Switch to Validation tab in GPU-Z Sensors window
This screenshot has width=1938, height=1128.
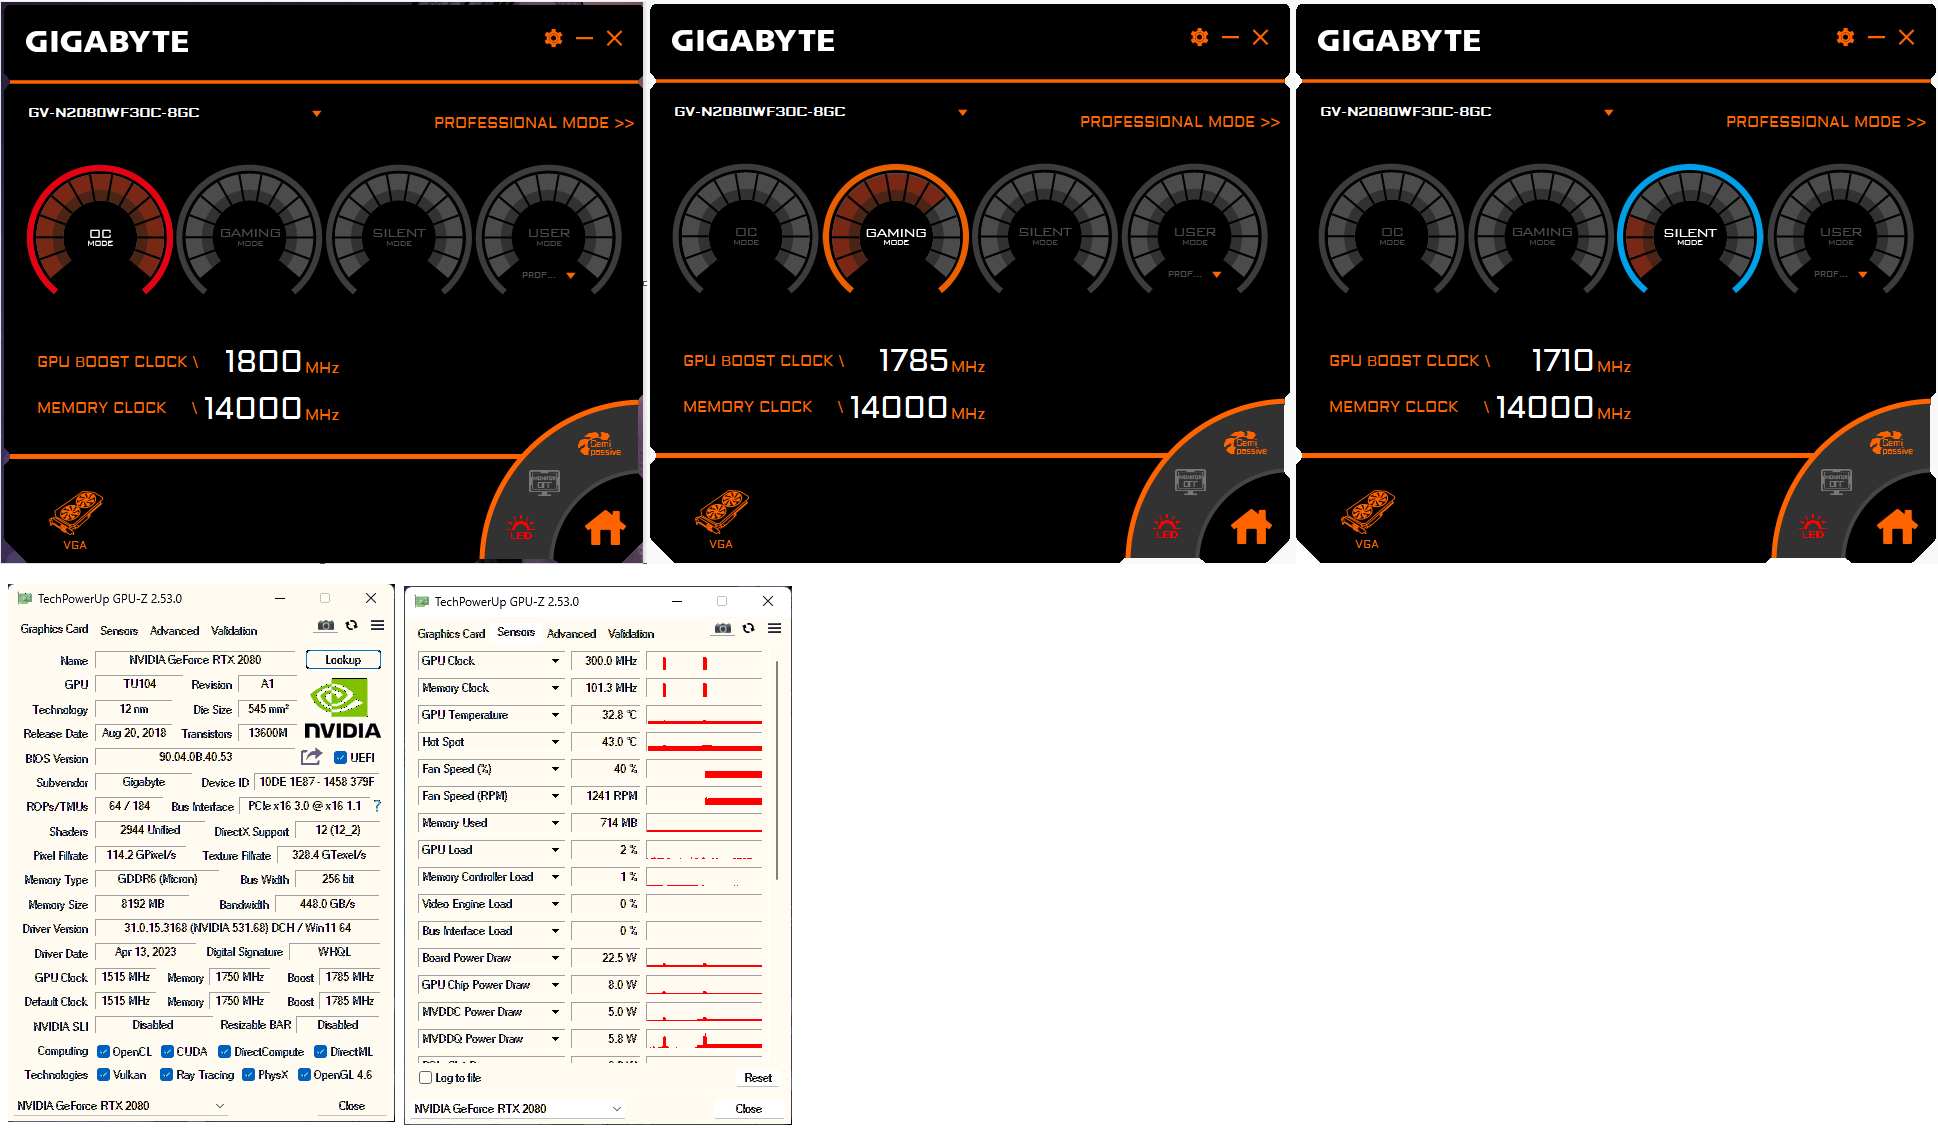click(631, 634)
